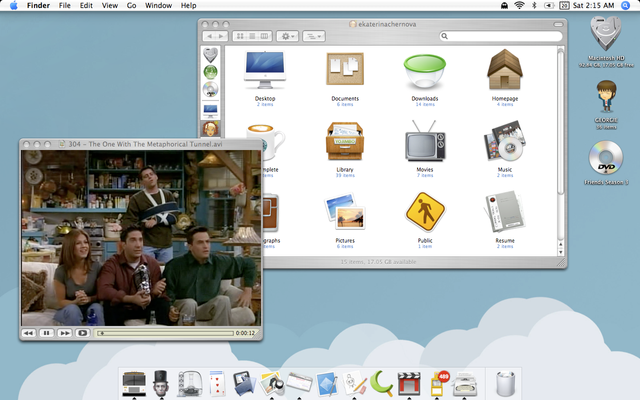
Task: Open the green crescent magnifier Dock app
Action: (382, 383)
